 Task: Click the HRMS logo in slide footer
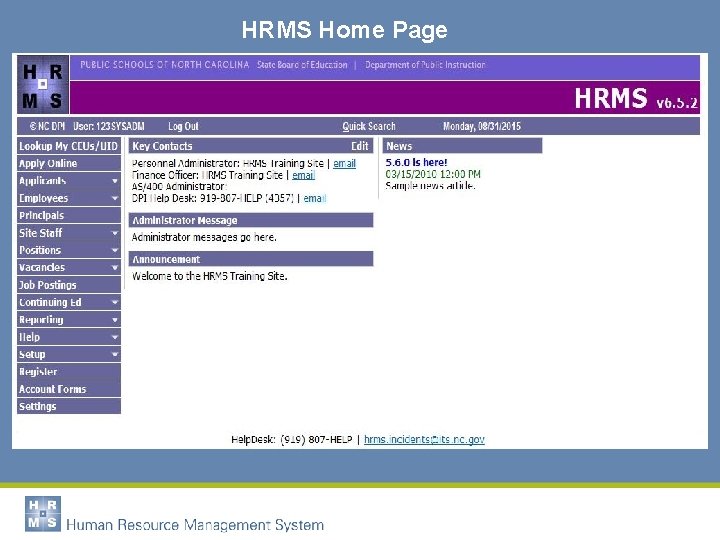point(43,514)
